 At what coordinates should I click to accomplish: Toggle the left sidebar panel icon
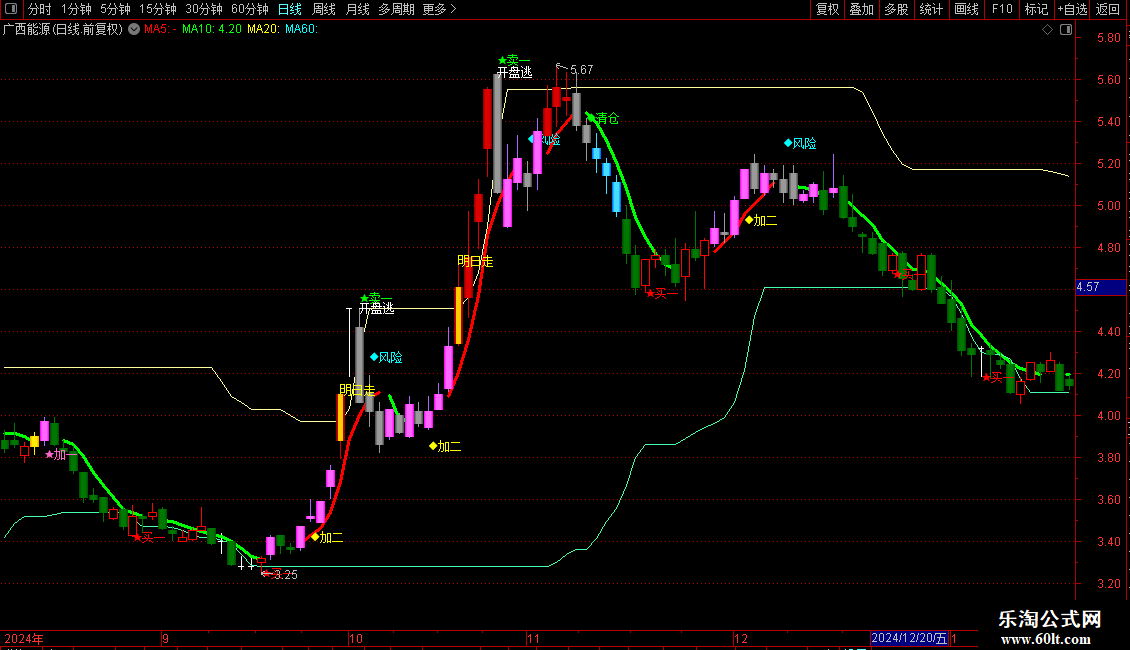11,9
